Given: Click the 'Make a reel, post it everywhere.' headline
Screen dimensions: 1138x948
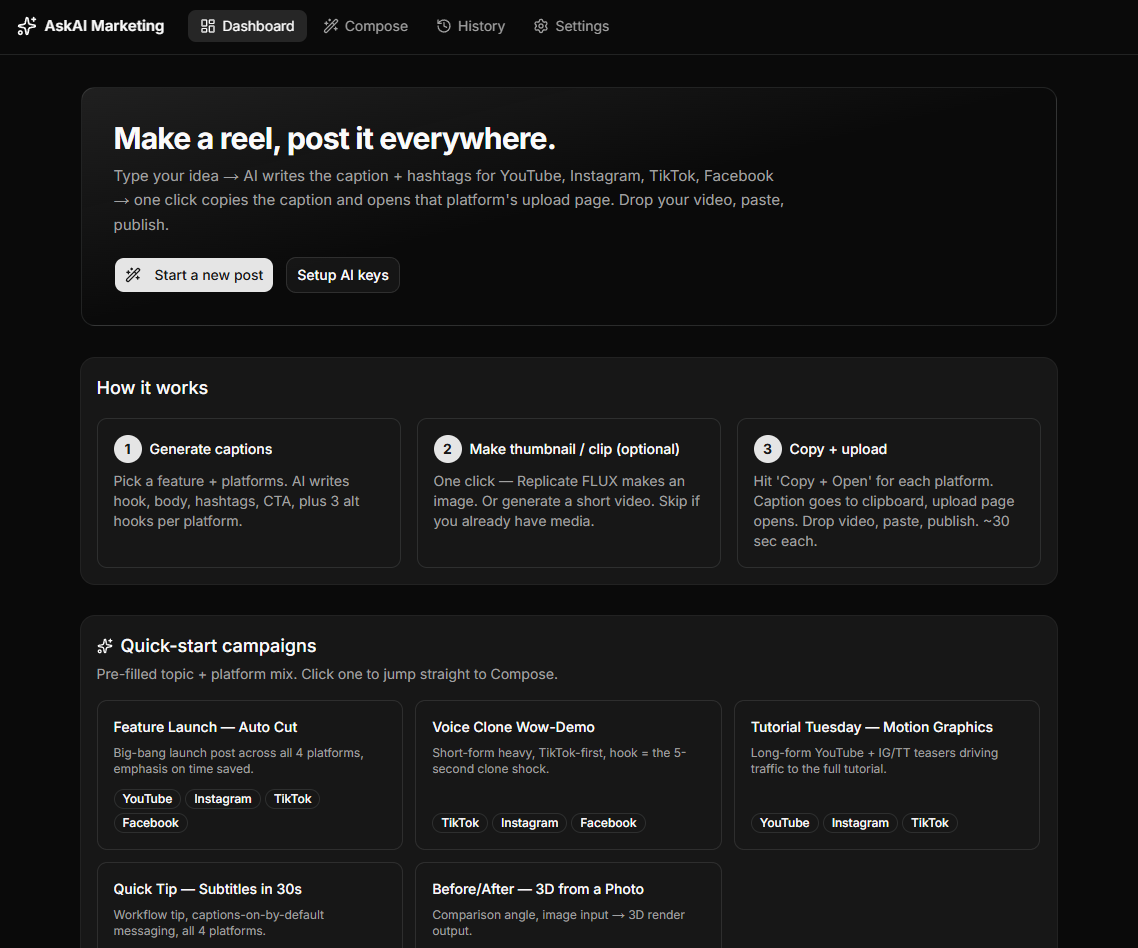Looking at the screenshot, I should click(x=335, y=139).
